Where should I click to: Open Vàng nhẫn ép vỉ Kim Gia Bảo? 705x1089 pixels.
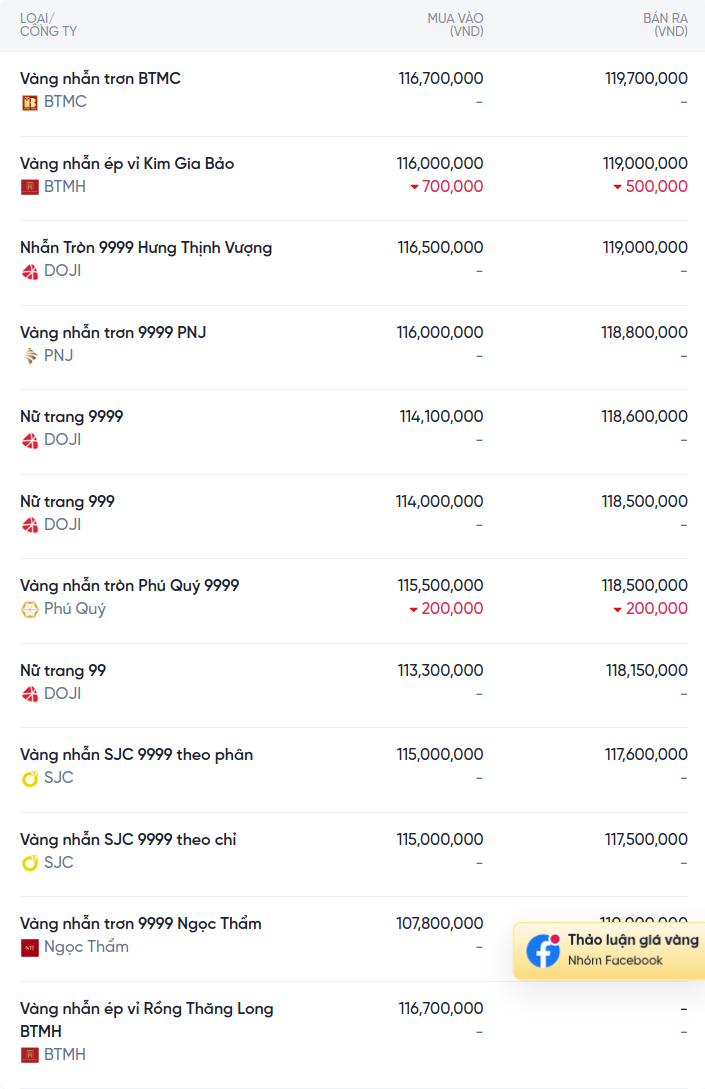tap(354, 178)
